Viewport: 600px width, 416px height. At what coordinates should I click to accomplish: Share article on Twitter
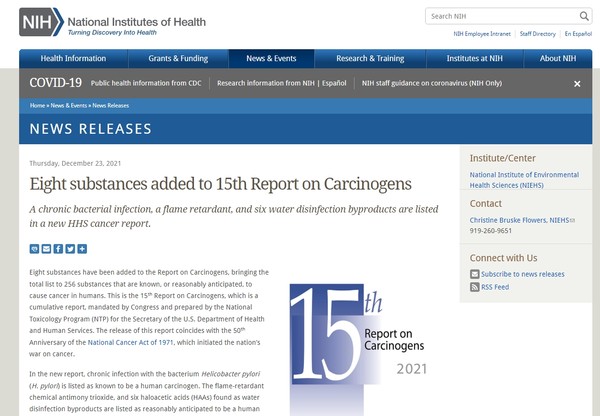coord(70,249)
